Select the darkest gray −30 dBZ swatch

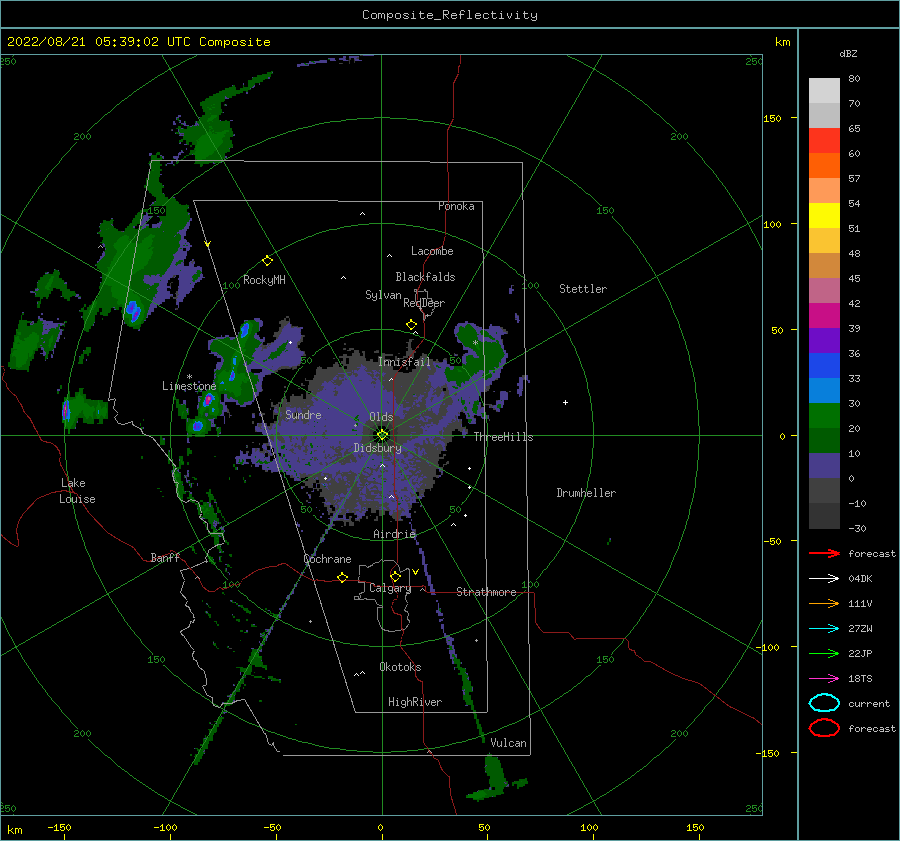coord(824,516)
